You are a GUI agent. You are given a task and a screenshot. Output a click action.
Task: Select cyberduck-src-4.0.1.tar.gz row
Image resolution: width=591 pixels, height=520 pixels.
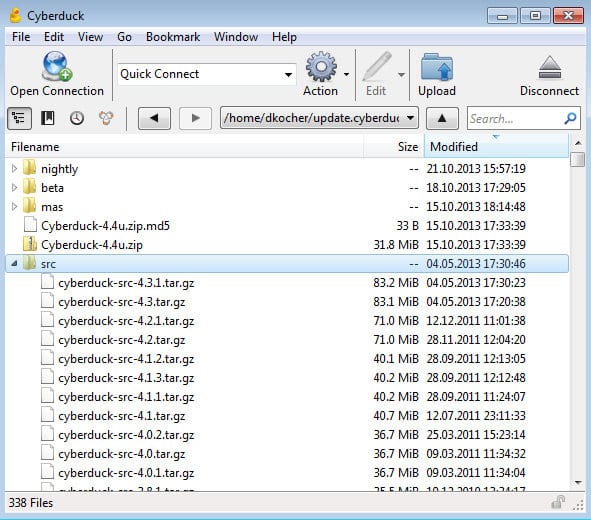[x=287, y=473]
